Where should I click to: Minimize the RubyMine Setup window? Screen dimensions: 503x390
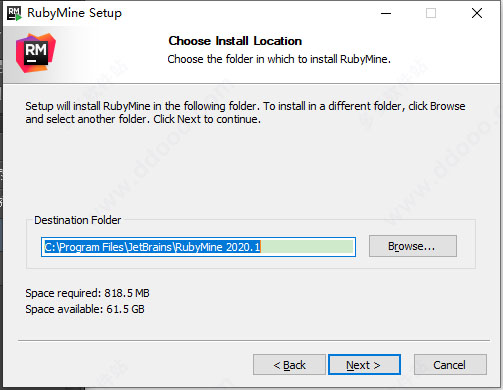[x=386, y=13]
